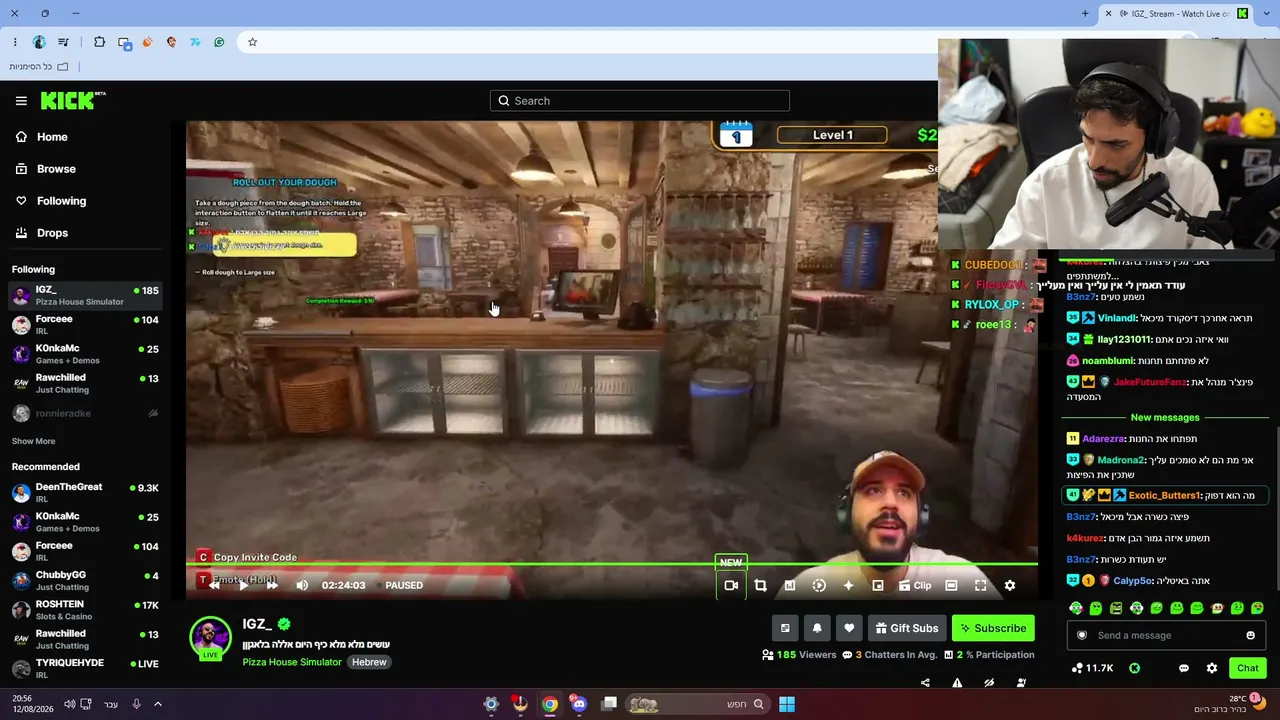Image resolution: width=1280 pixels, height=720 pixels.
Task: Open ROSHTEIN recommended channel
Action: (x=86, y=609)
